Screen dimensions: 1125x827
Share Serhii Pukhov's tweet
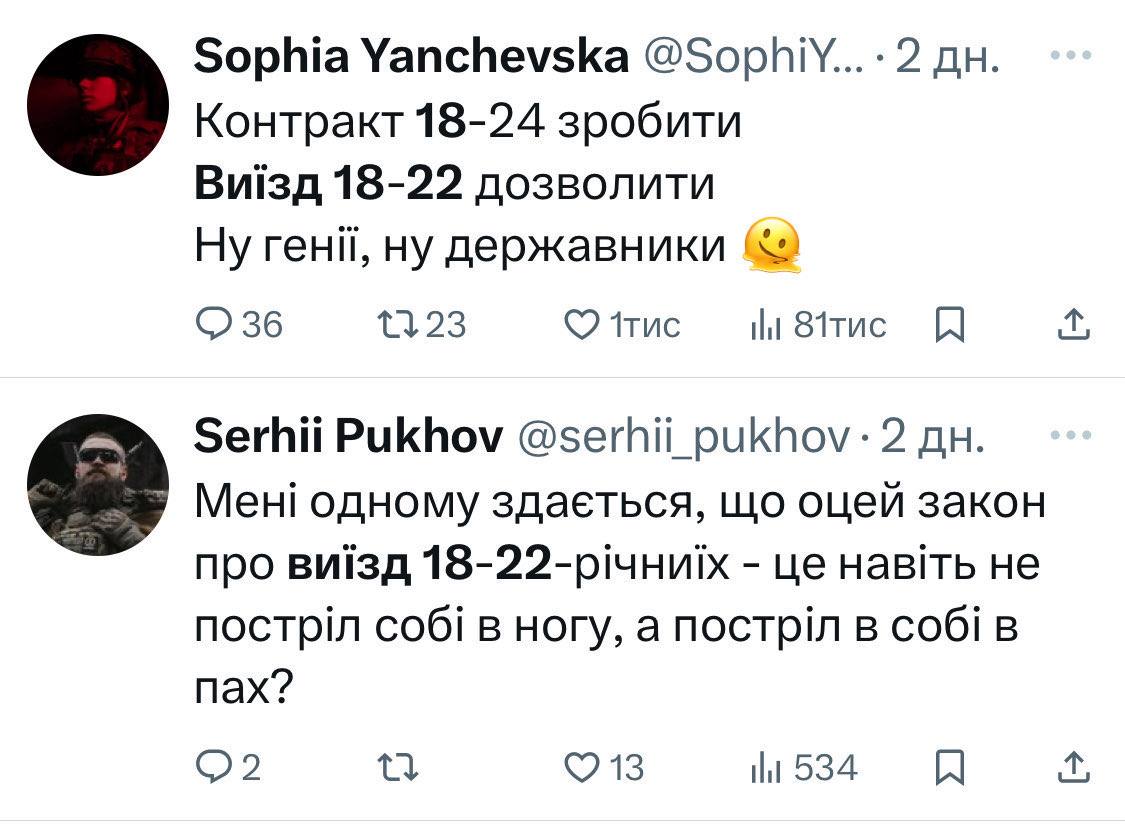point(1071,766)
